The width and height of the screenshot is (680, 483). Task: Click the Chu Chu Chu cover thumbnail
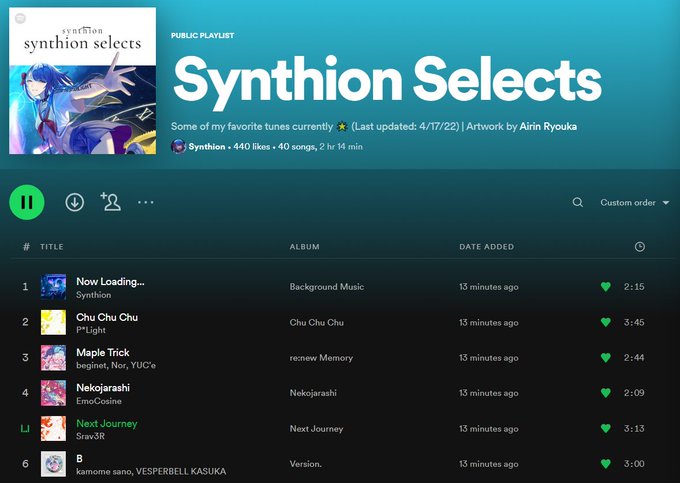53,322
